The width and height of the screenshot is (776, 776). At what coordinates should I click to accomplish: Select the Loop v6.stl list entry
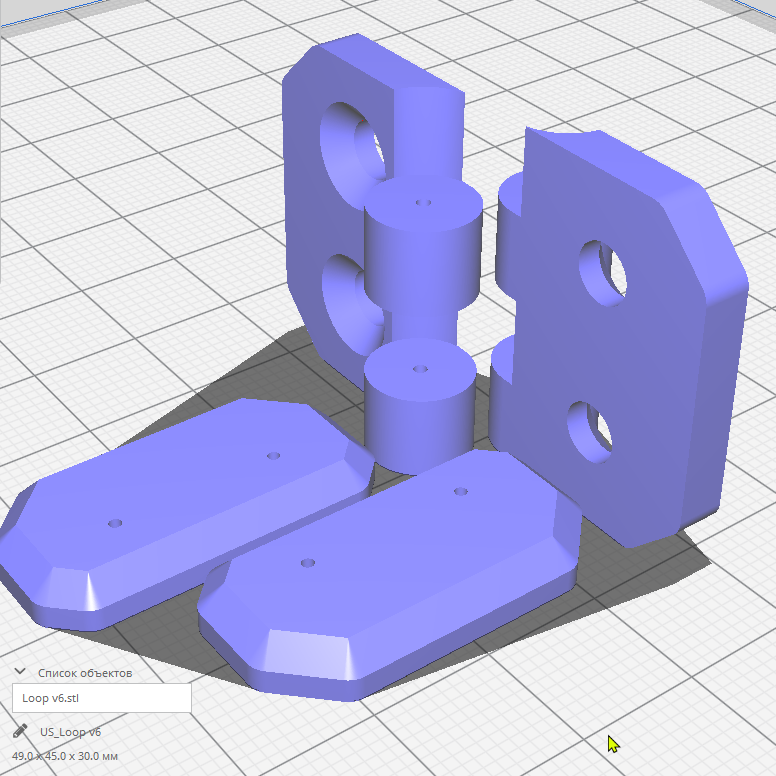(x=101, y=698)
